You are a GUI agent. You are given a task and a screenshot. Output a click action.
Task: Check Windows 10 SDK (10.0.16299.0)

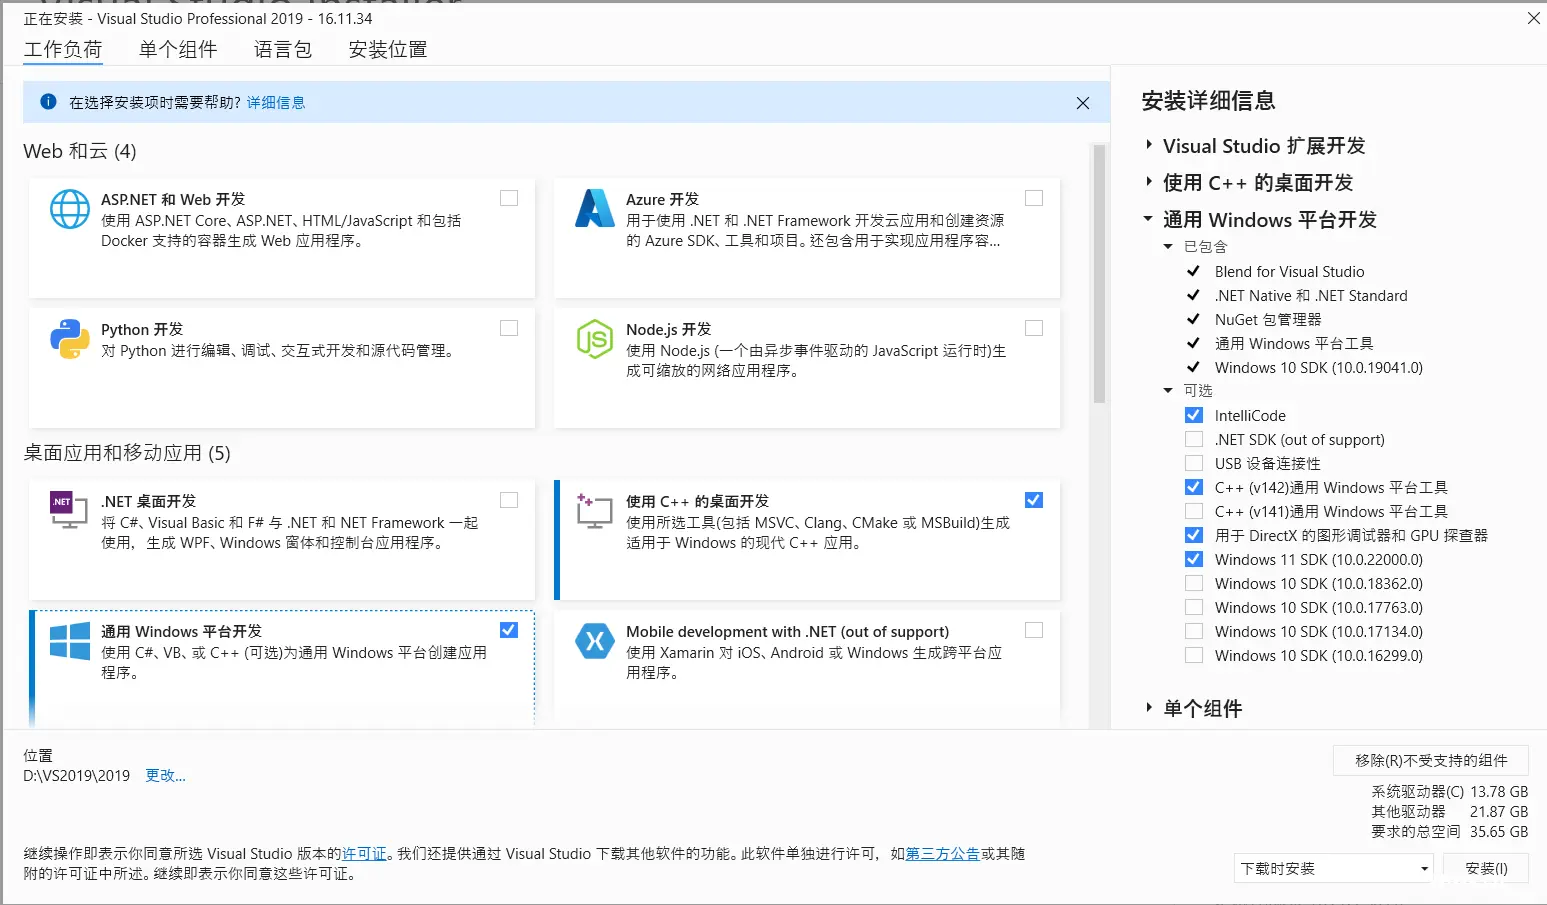(1194, 655)
